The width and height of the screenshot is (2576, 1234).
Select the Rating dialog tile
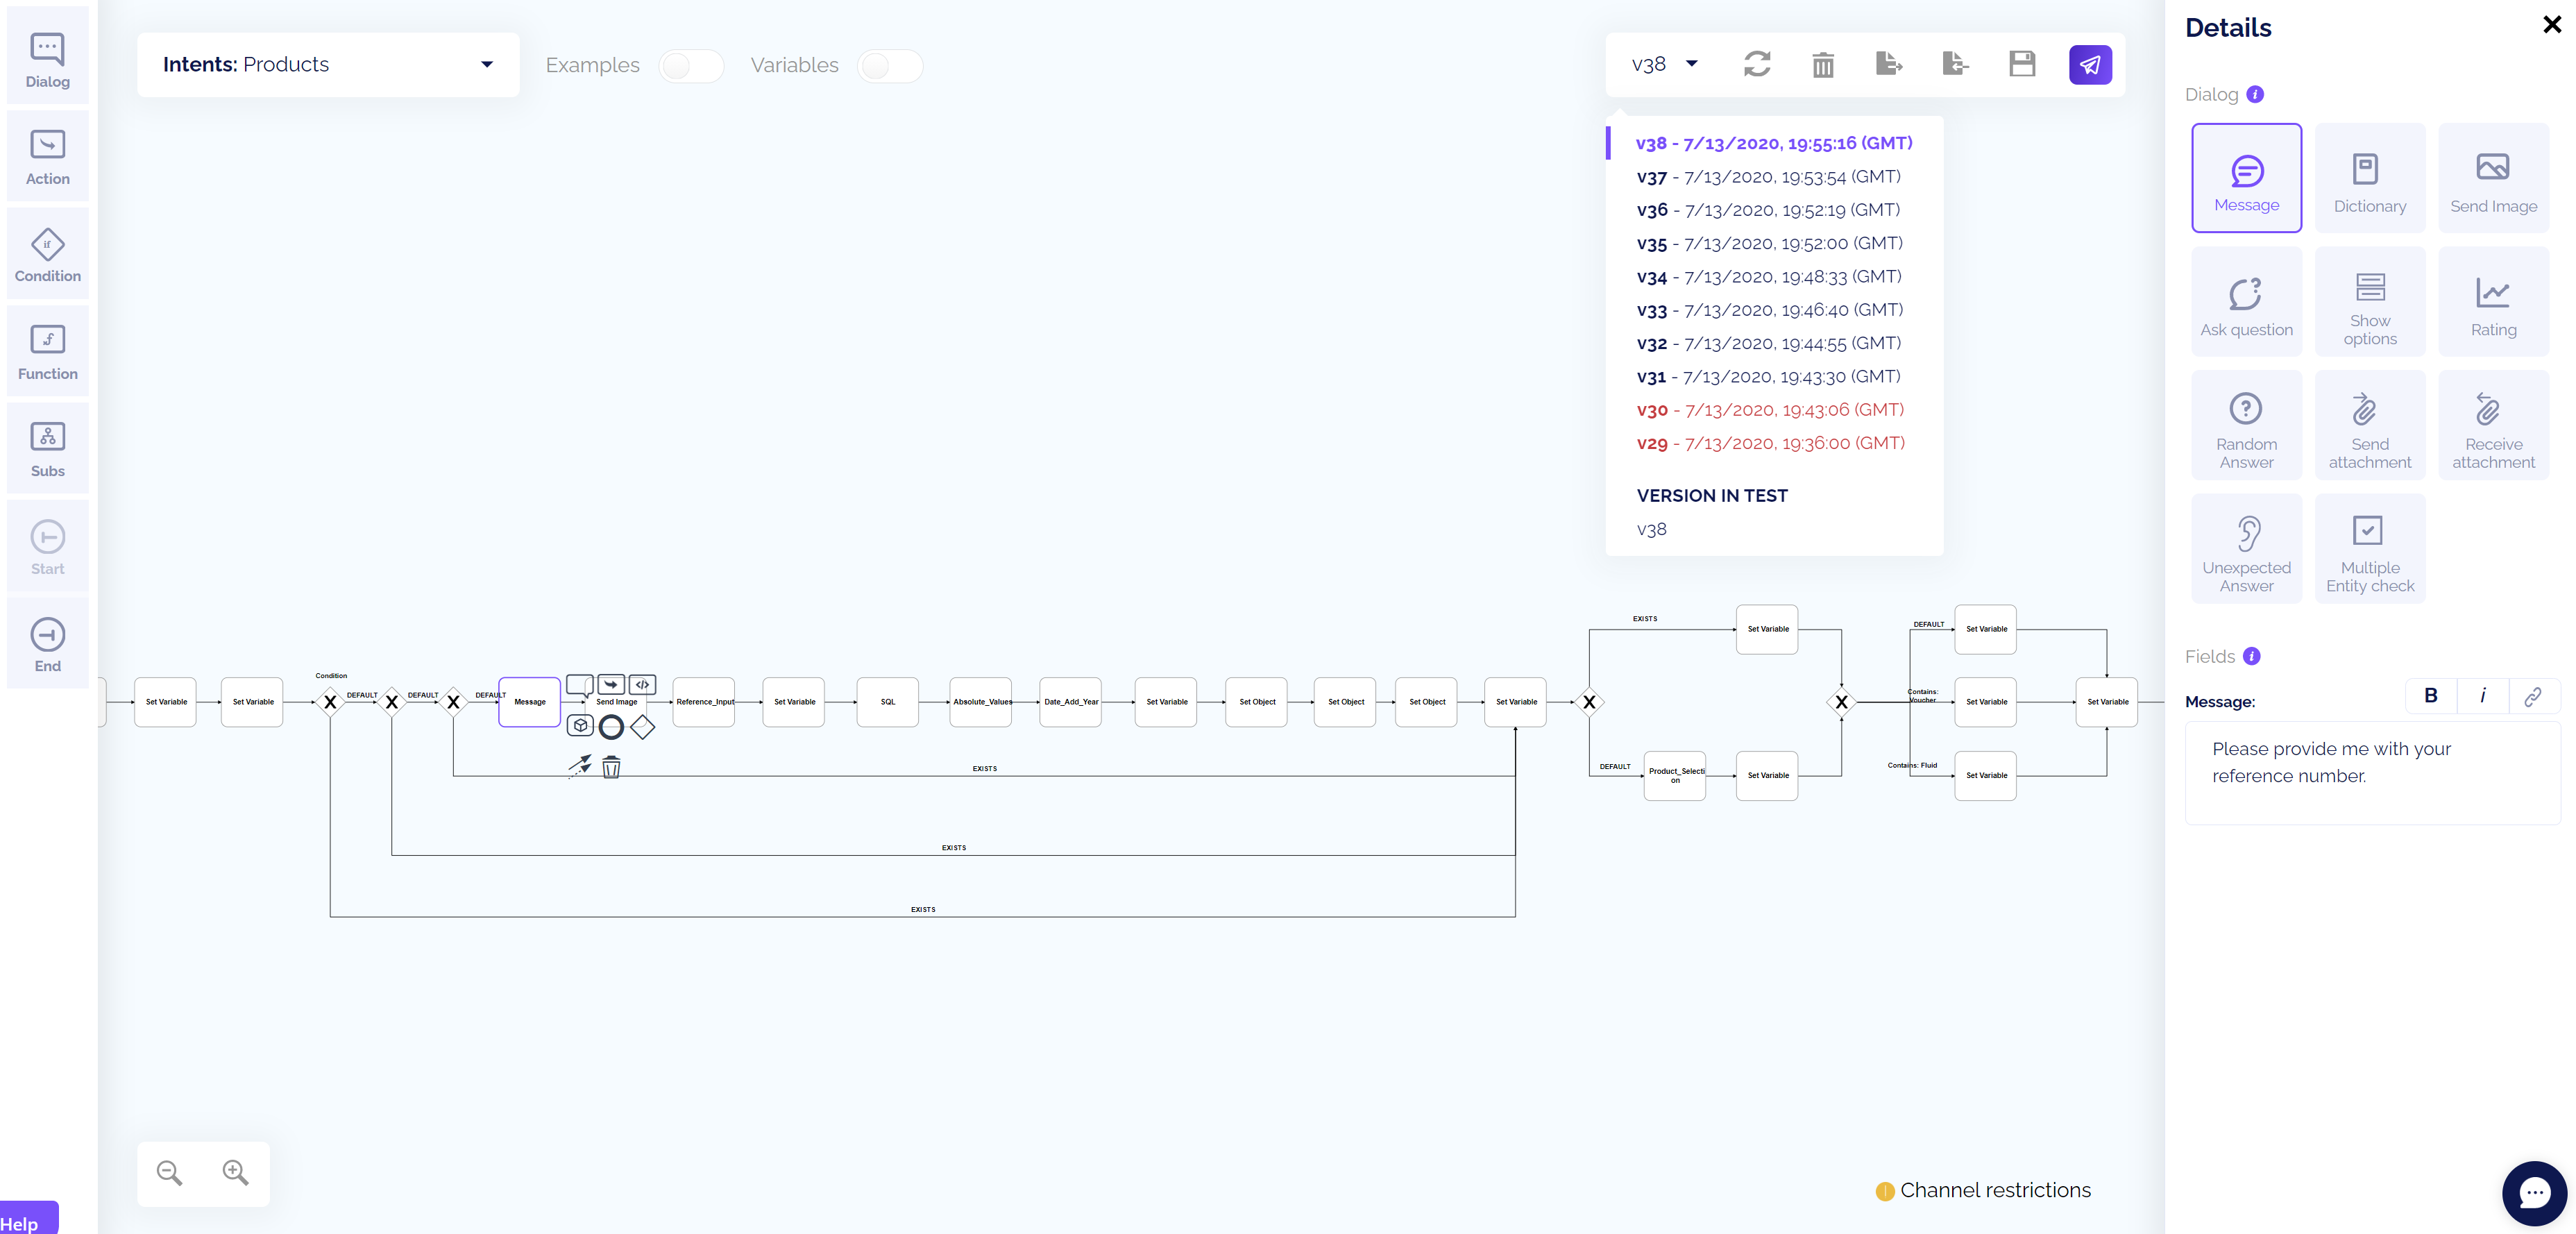point(2493,302)
